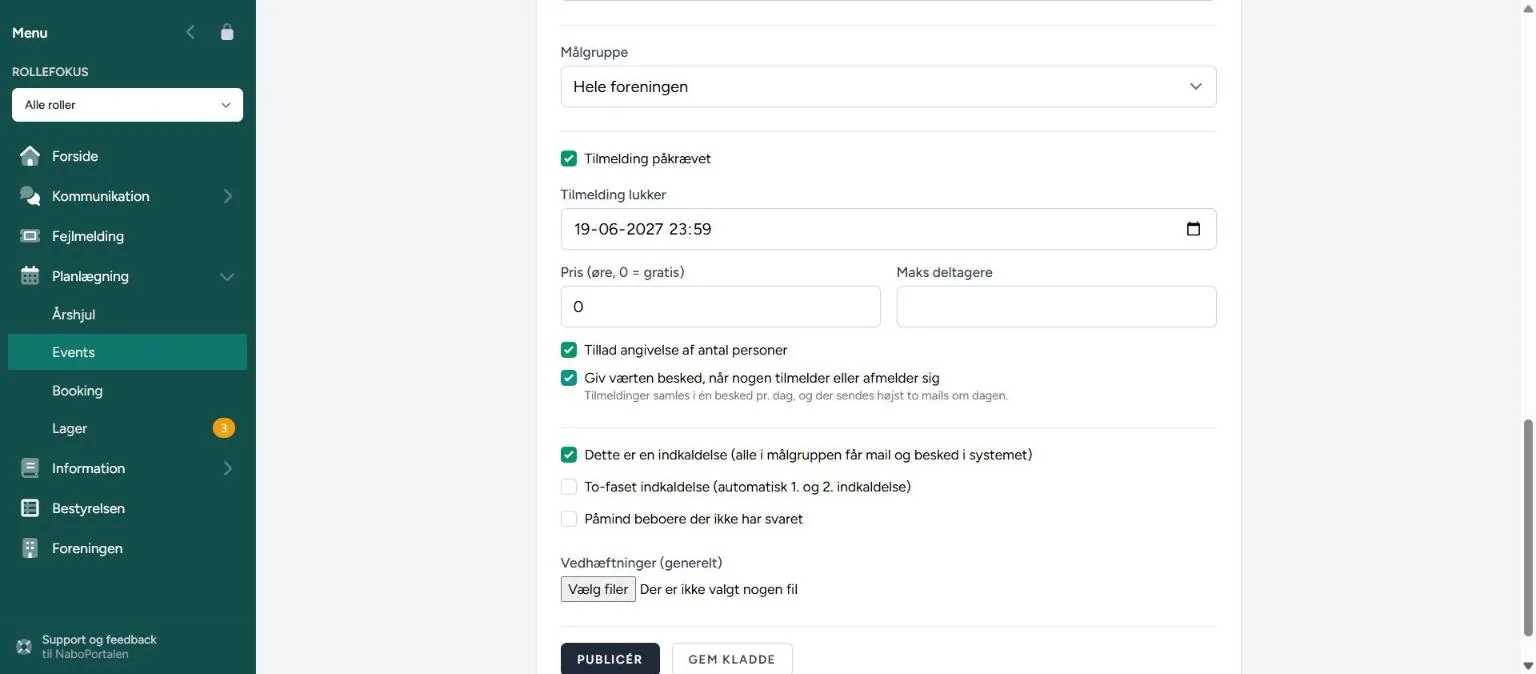Open the Alle roller dropdown
The height and width of the screenshot is (674, 1536).
coord(127,105)
